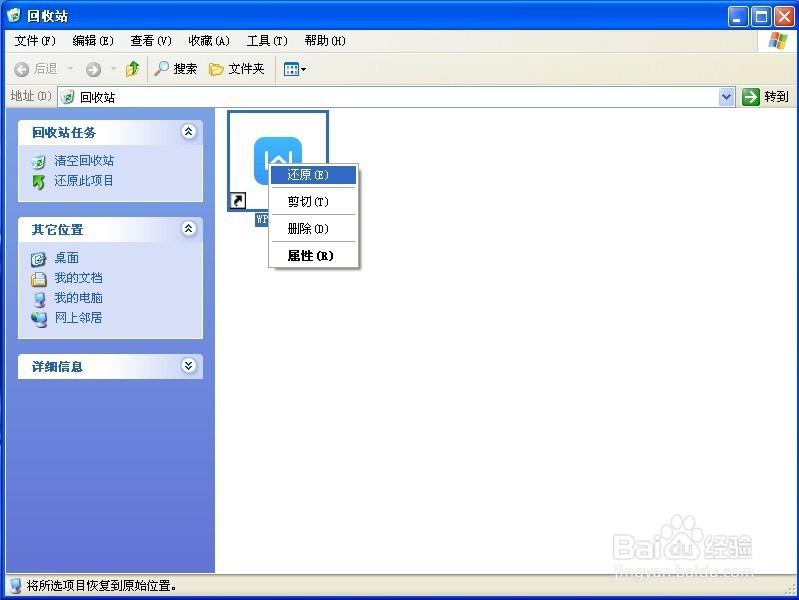Click the documents folder icon beside 我的文档
The image size is (799, 600).
click(38, 279)
